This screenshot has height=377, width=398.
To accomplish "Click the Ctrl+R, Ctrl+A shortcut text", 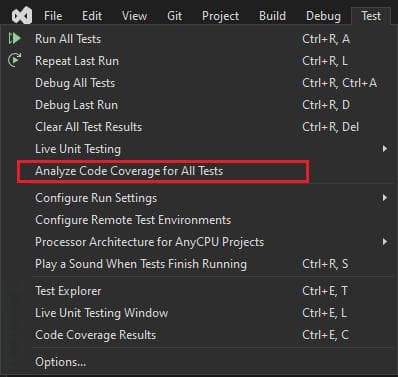I will coord(339,83).
